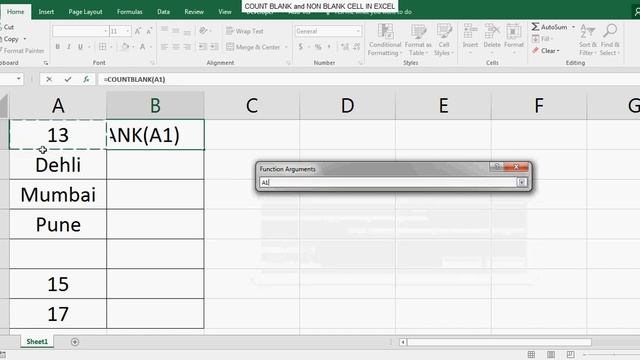Click Increase Indent icon
This screenshot has height=360, width=640.
coord(214,47)
